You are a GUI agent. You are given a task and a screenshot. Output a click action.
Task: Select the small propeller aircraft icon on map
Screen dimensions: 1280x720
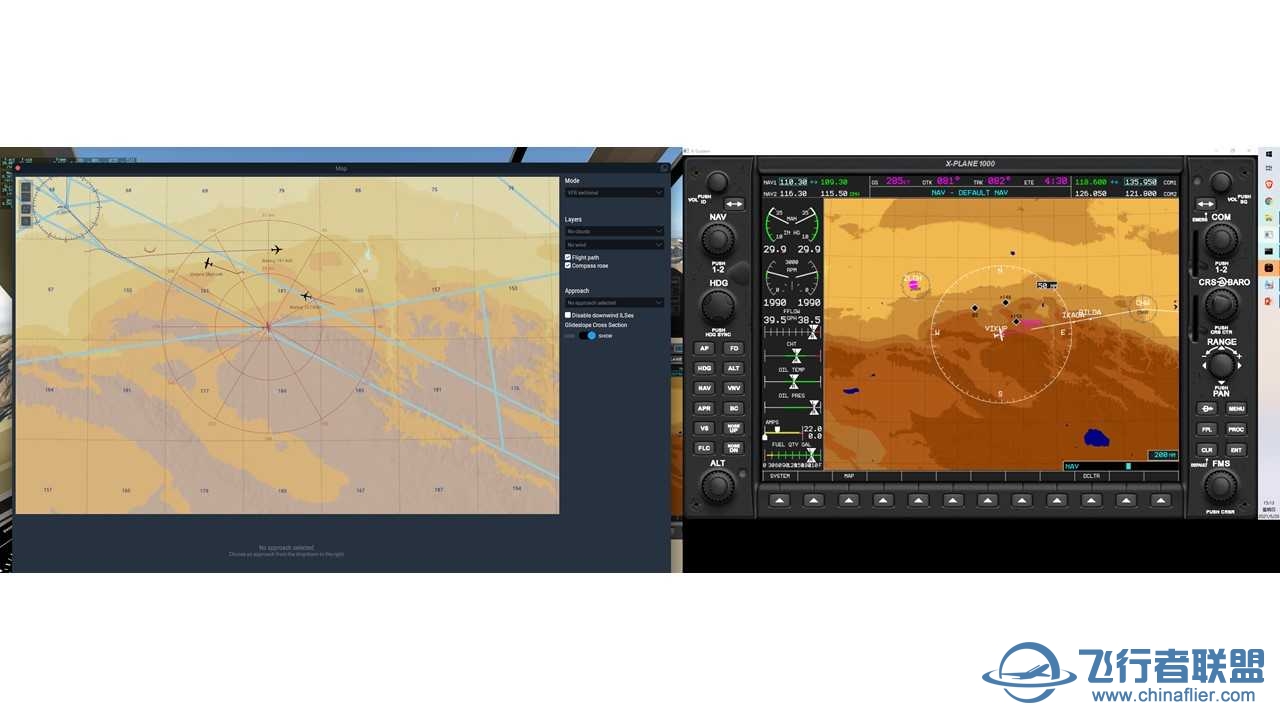209,264
